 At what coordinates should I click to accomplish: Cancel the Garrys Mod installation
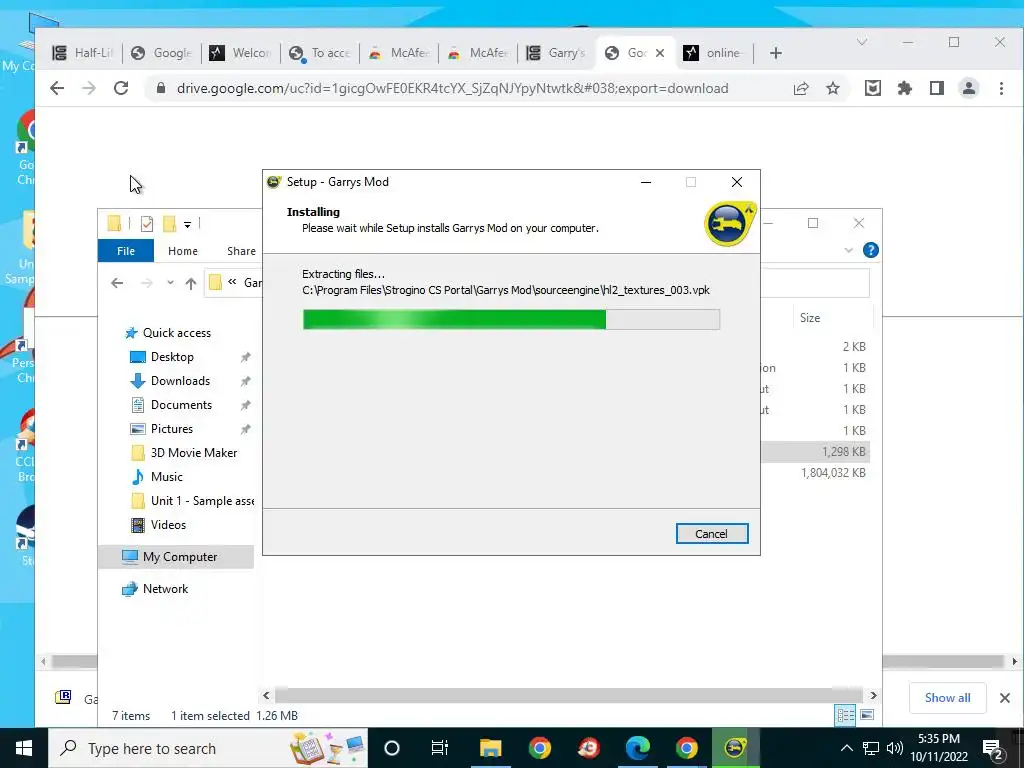click(712, 534)
